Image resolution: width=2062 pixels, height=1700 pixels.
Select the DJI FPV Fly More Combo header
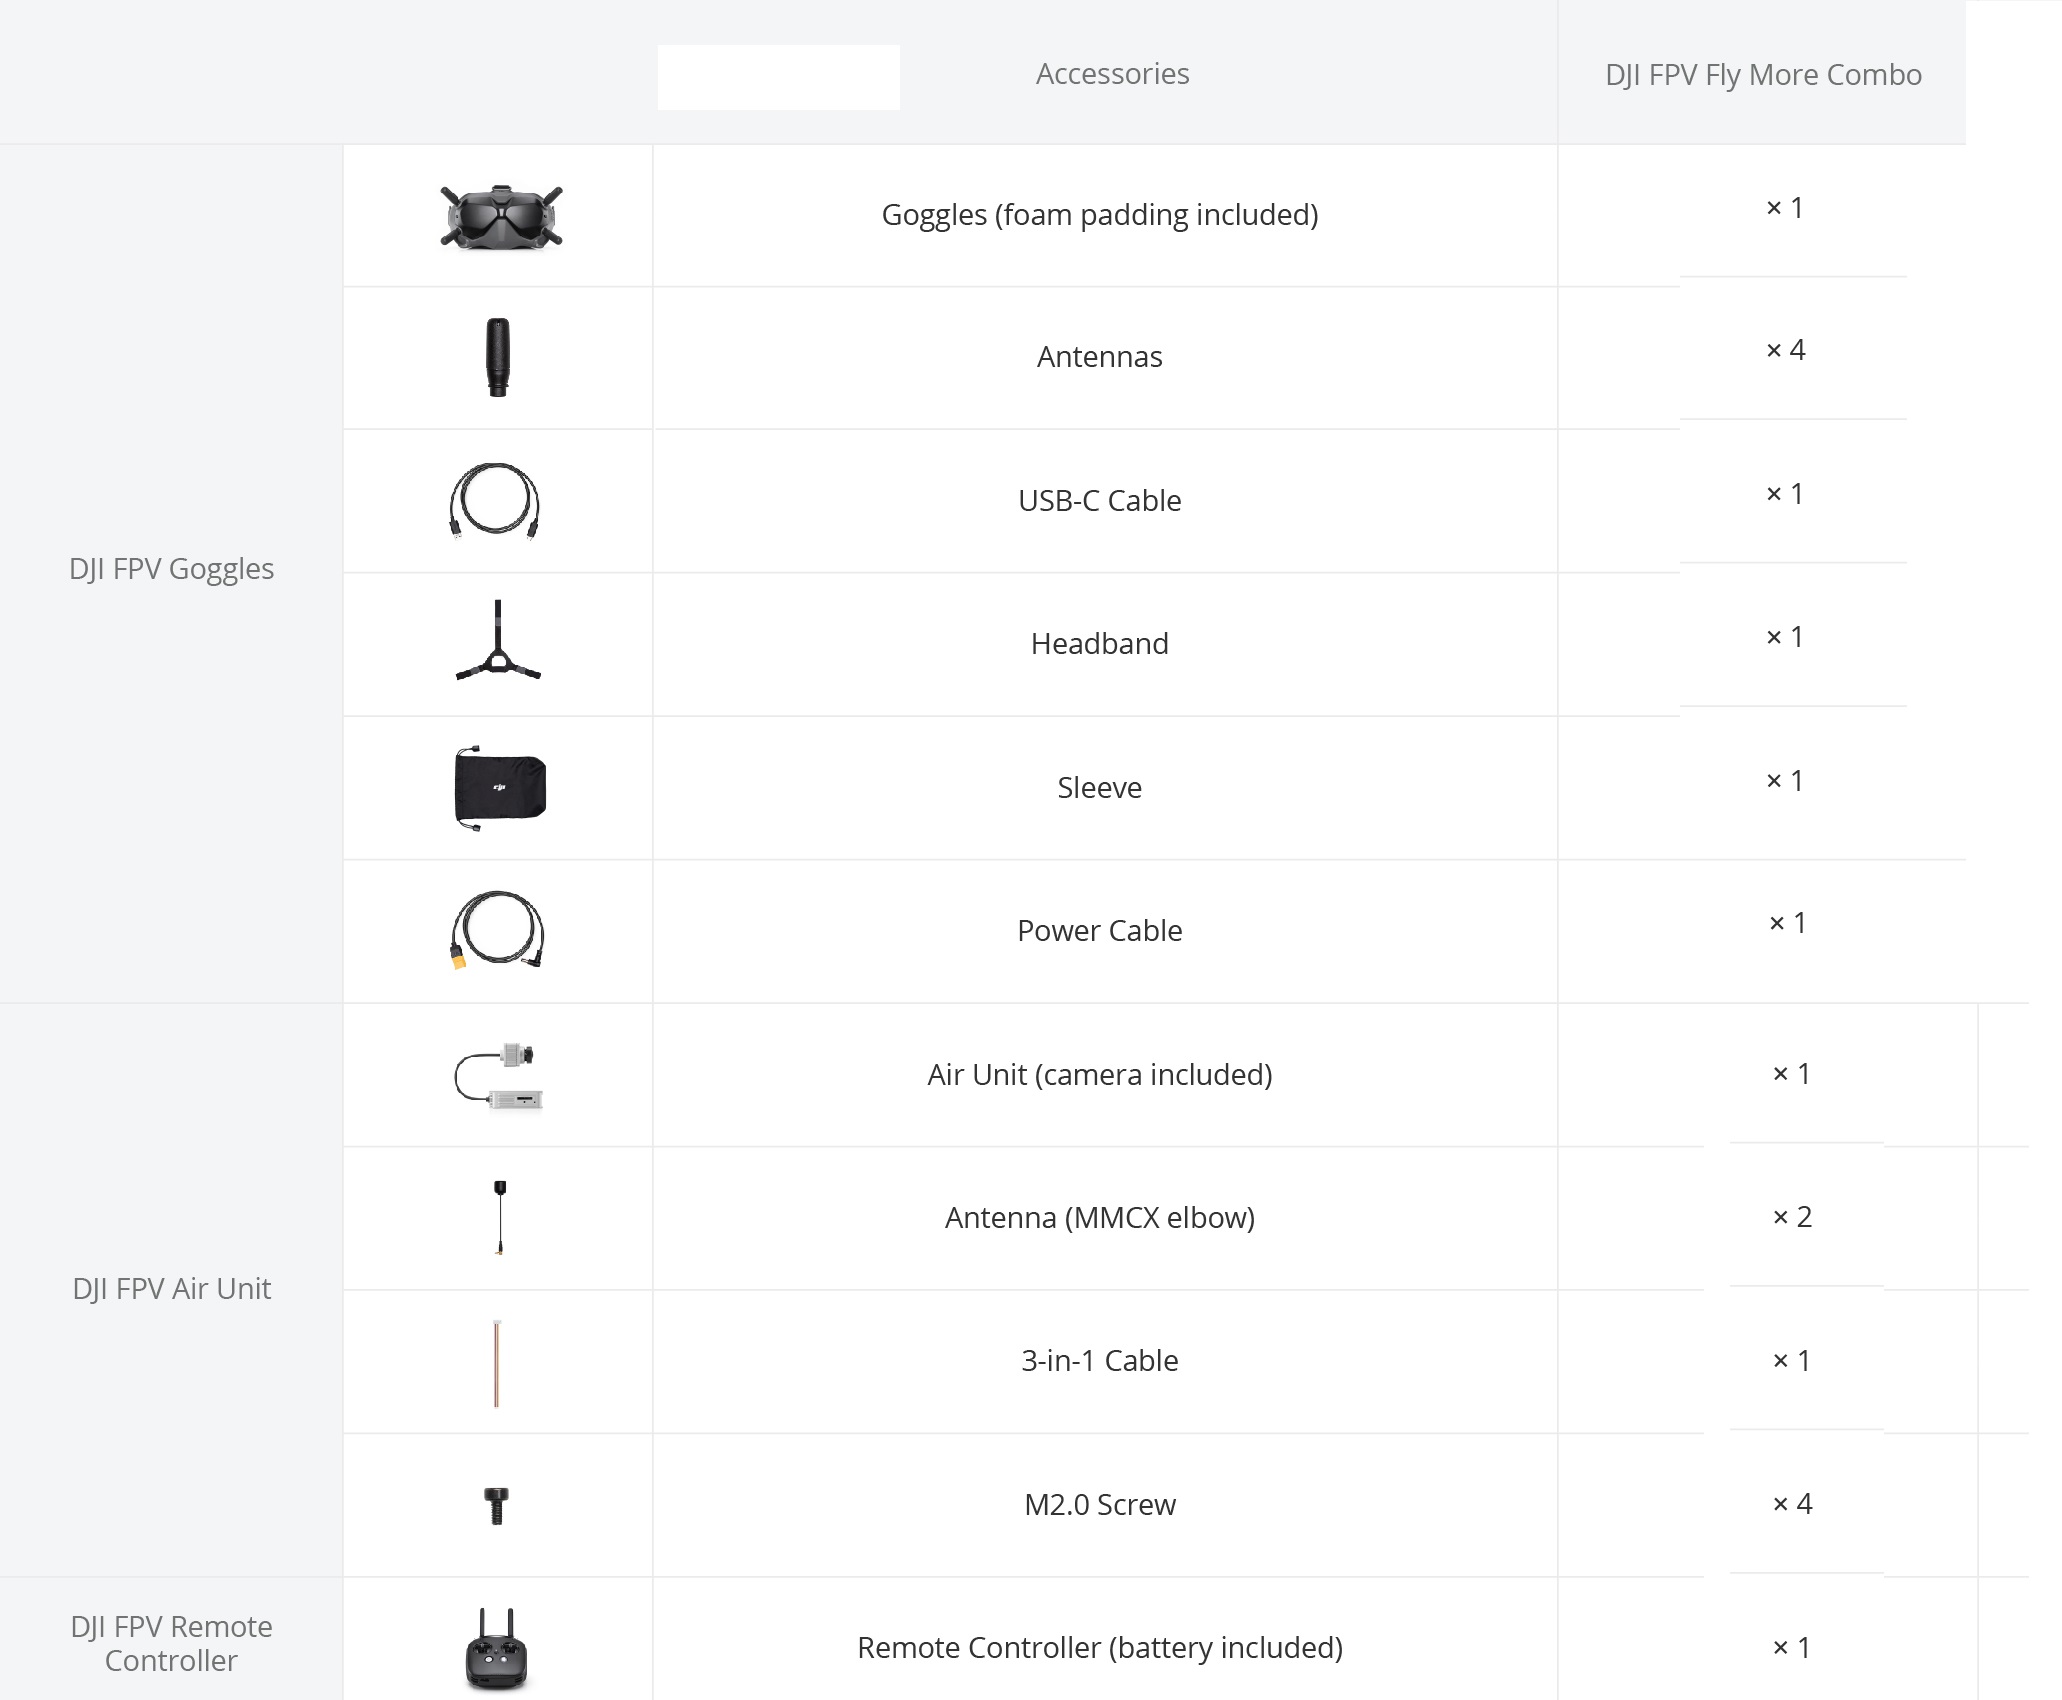click(x=1763, y=75)
